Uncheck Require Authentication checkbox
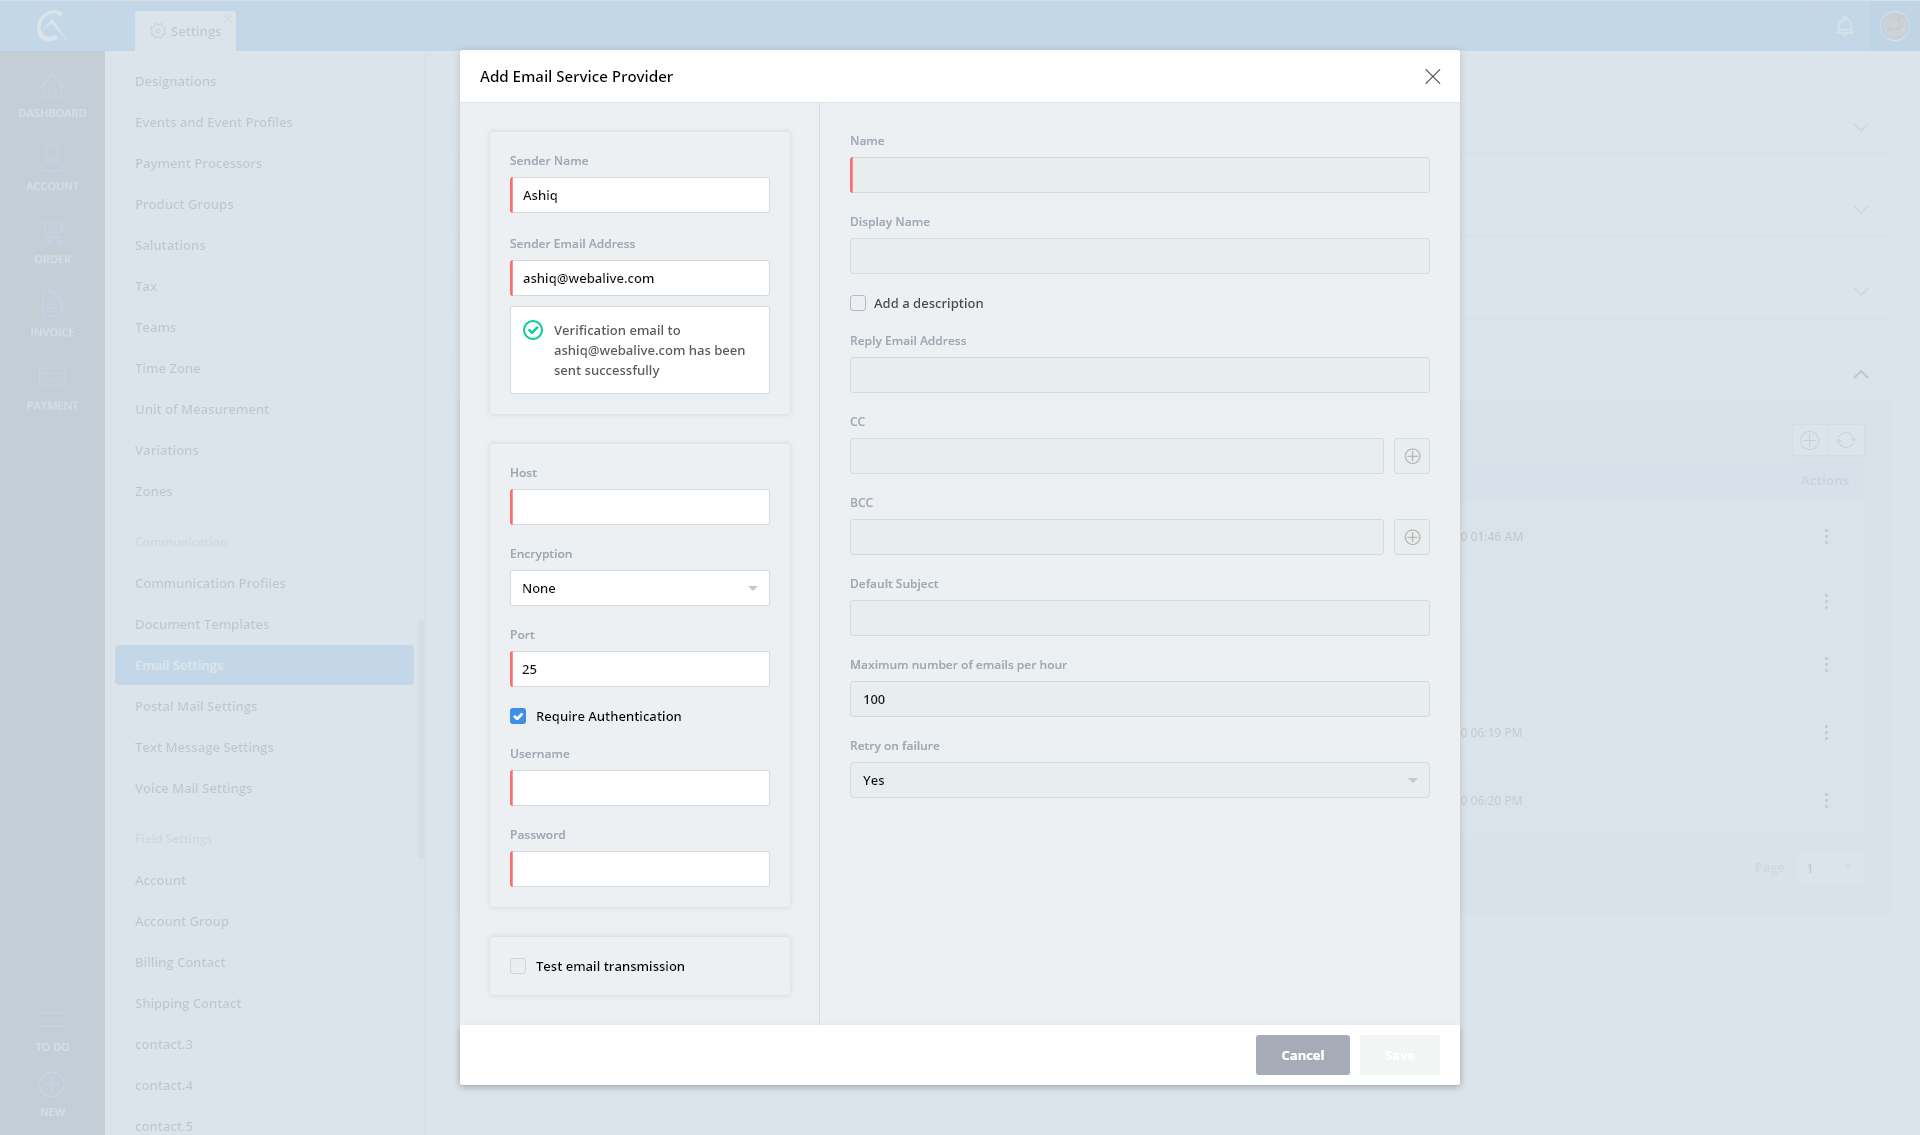The width and height of the screenshot is (1920, 1135). tap(518, 716)
